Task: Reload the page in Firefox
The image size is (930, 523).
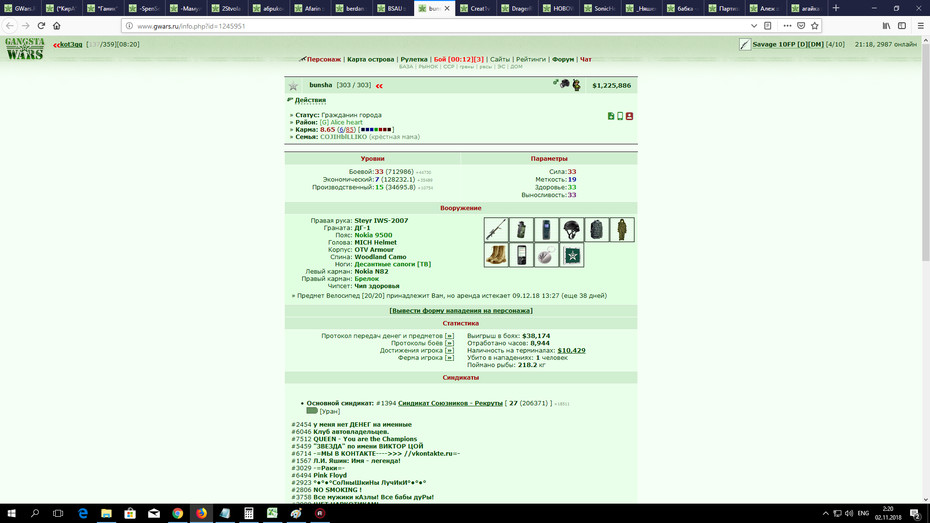Action: pos(41,25)
